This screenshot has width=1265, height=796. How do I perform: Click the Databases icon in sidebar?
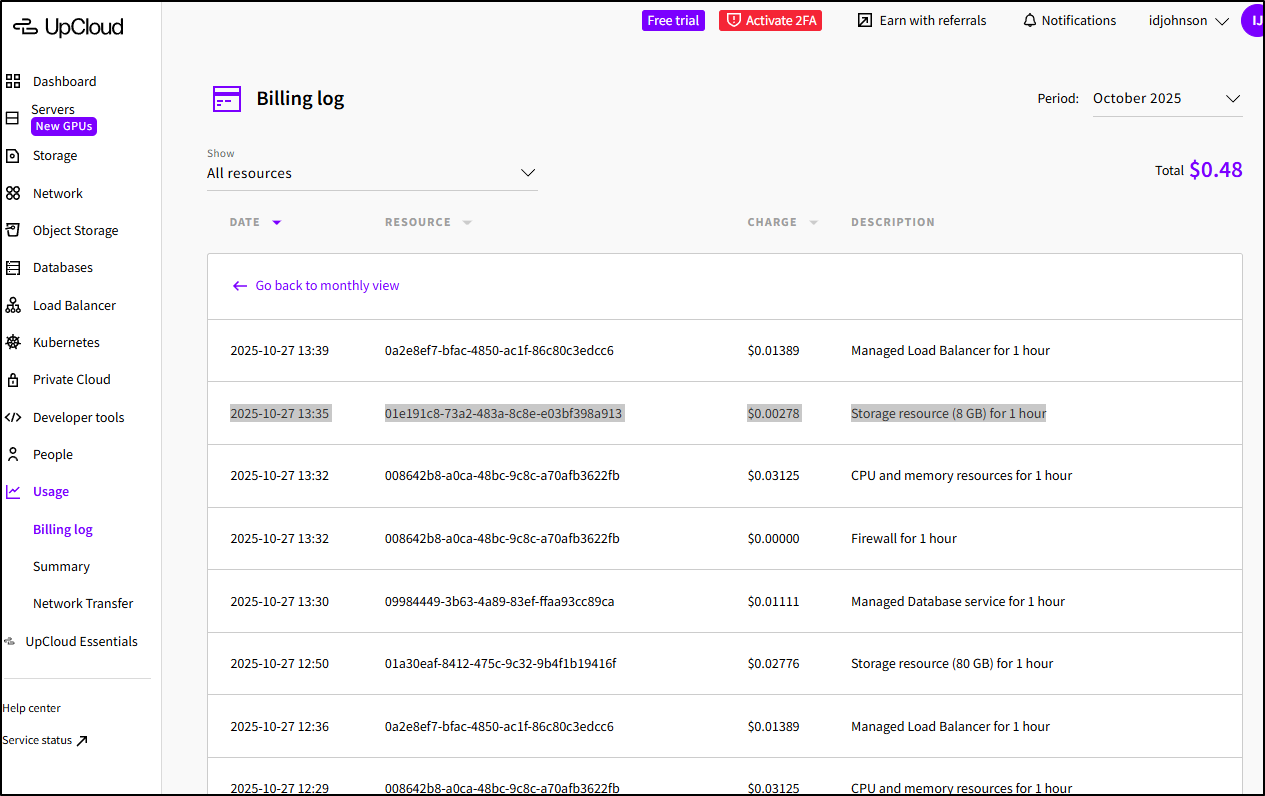(x=13, y=268)
